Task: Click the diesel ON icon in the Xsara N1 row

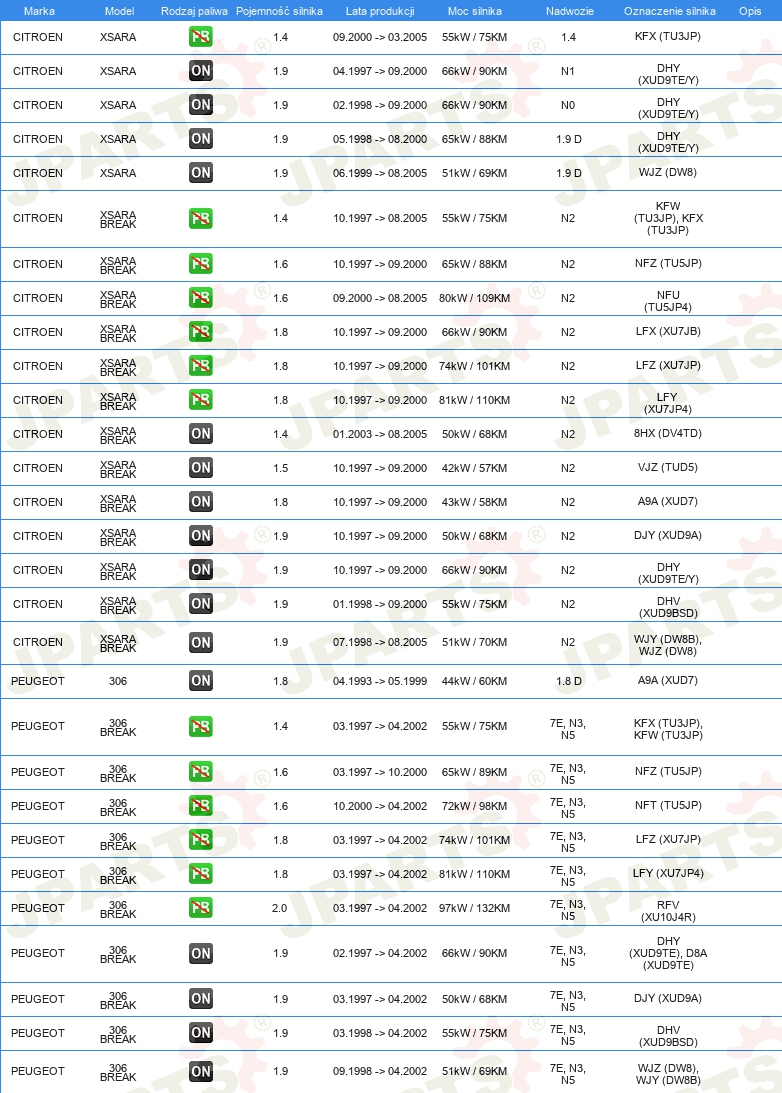Action: click(x=201, y=70)
